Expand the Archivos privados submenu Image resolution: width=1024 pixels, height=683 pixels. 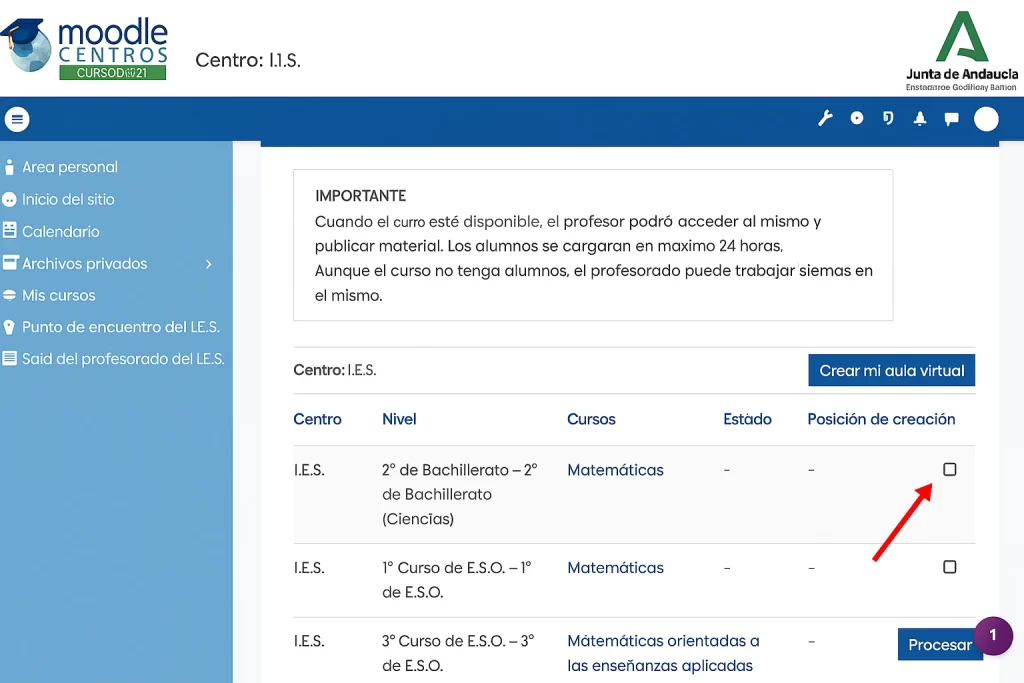(x=208, y=263)
